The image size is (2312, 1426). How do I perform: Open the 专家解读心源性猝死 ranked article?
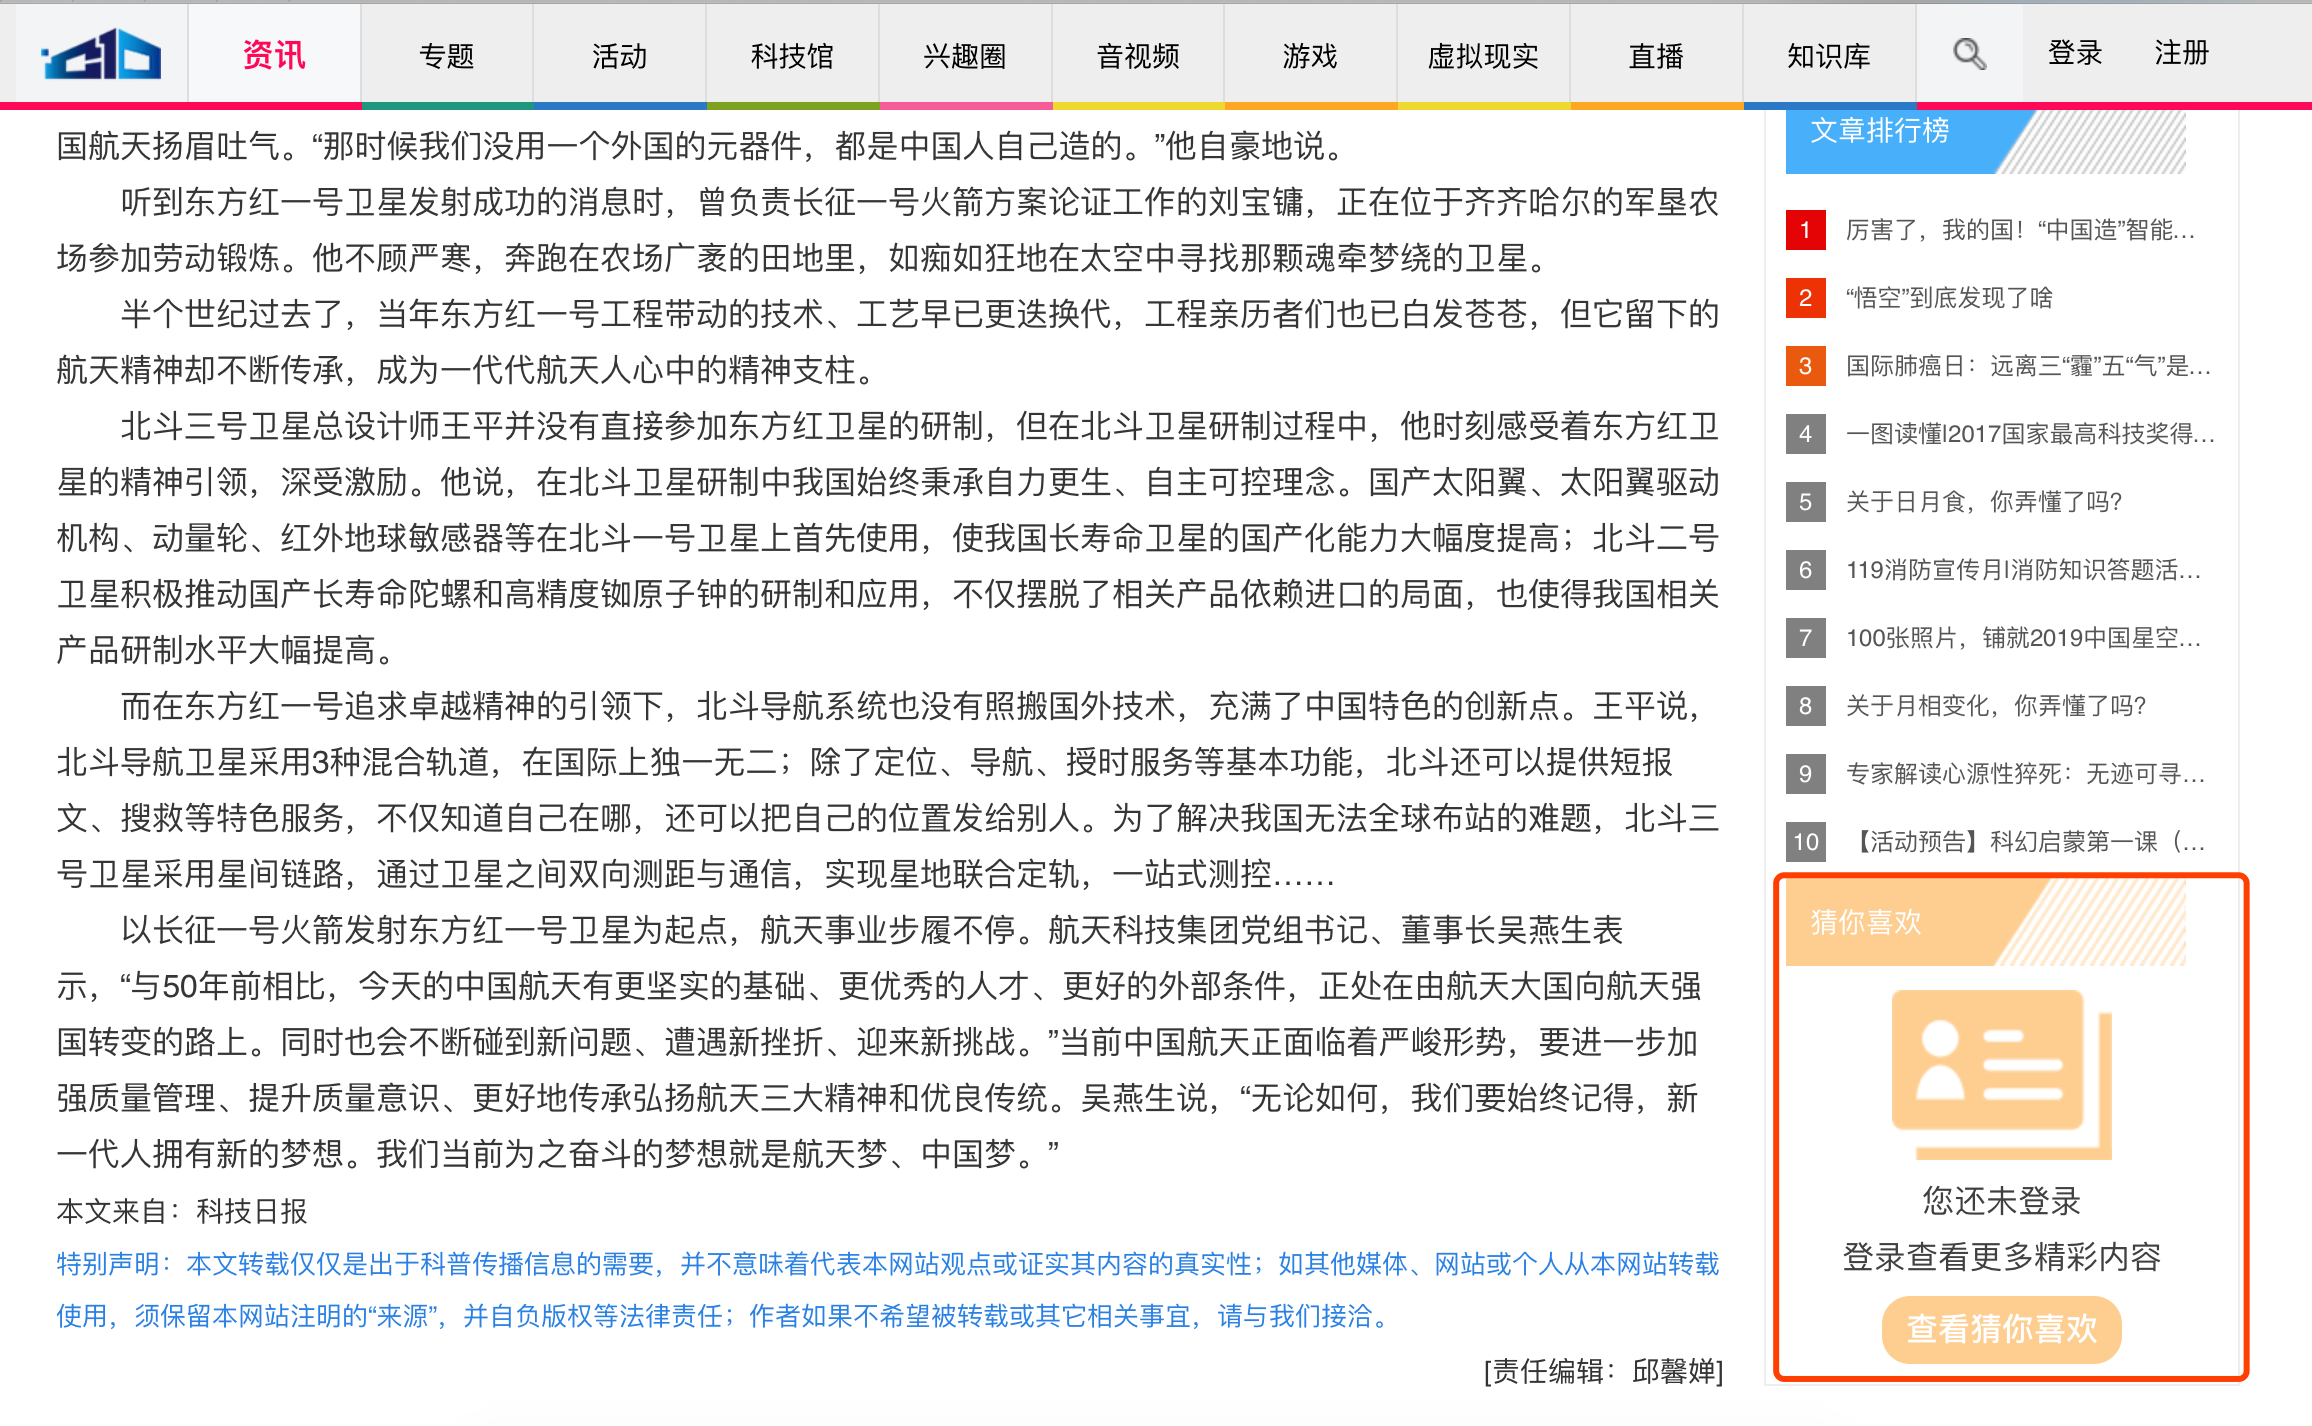coord(2024,774)
